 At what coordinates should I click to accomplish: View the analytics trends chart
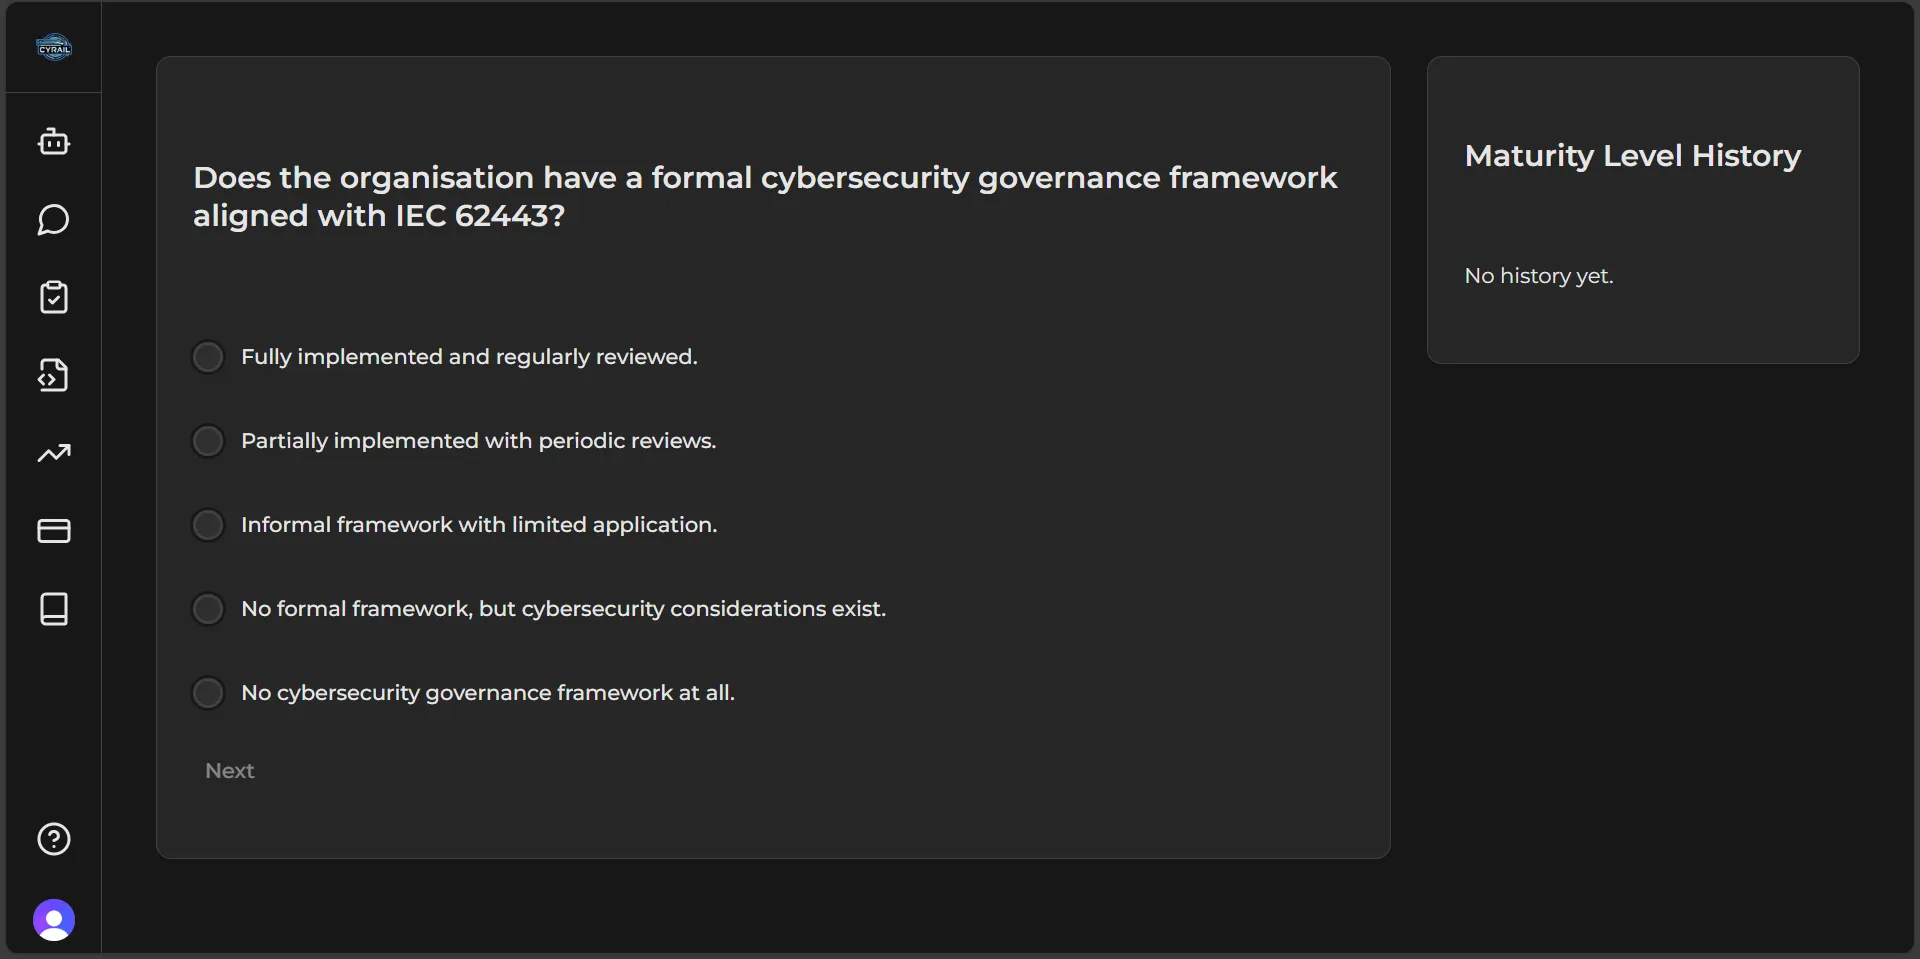click(53, 453)
